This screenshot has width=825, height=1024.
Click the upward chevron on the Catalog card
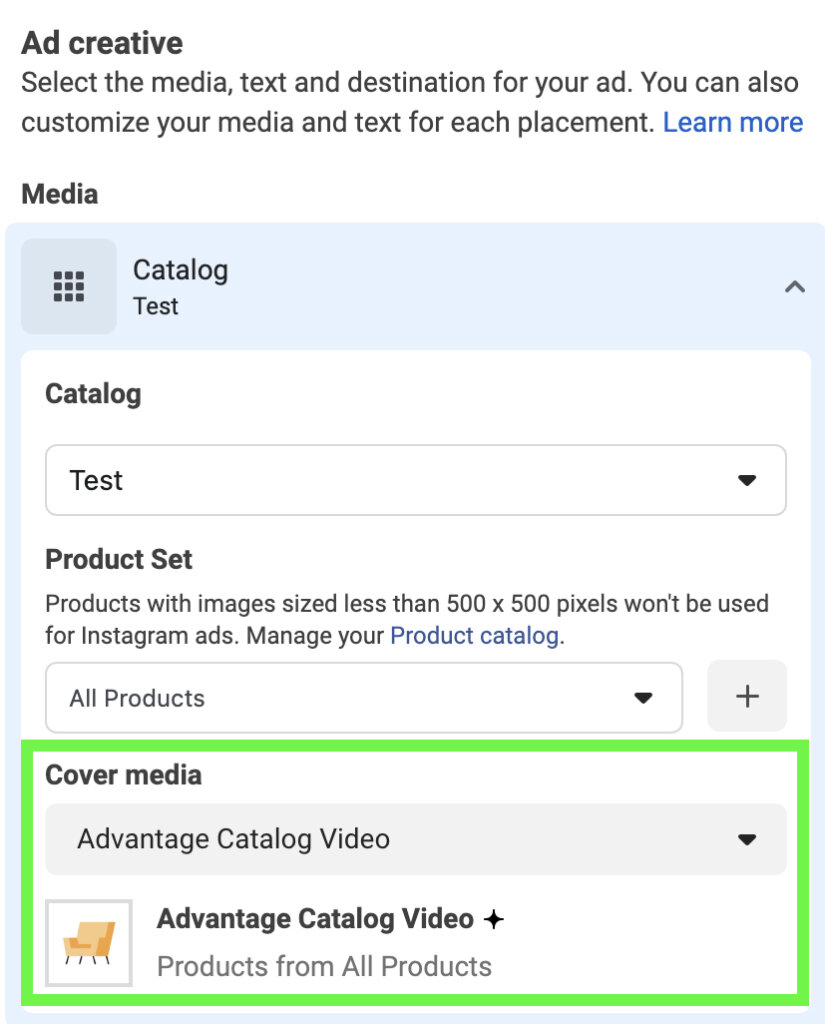(x=795, y=286)
